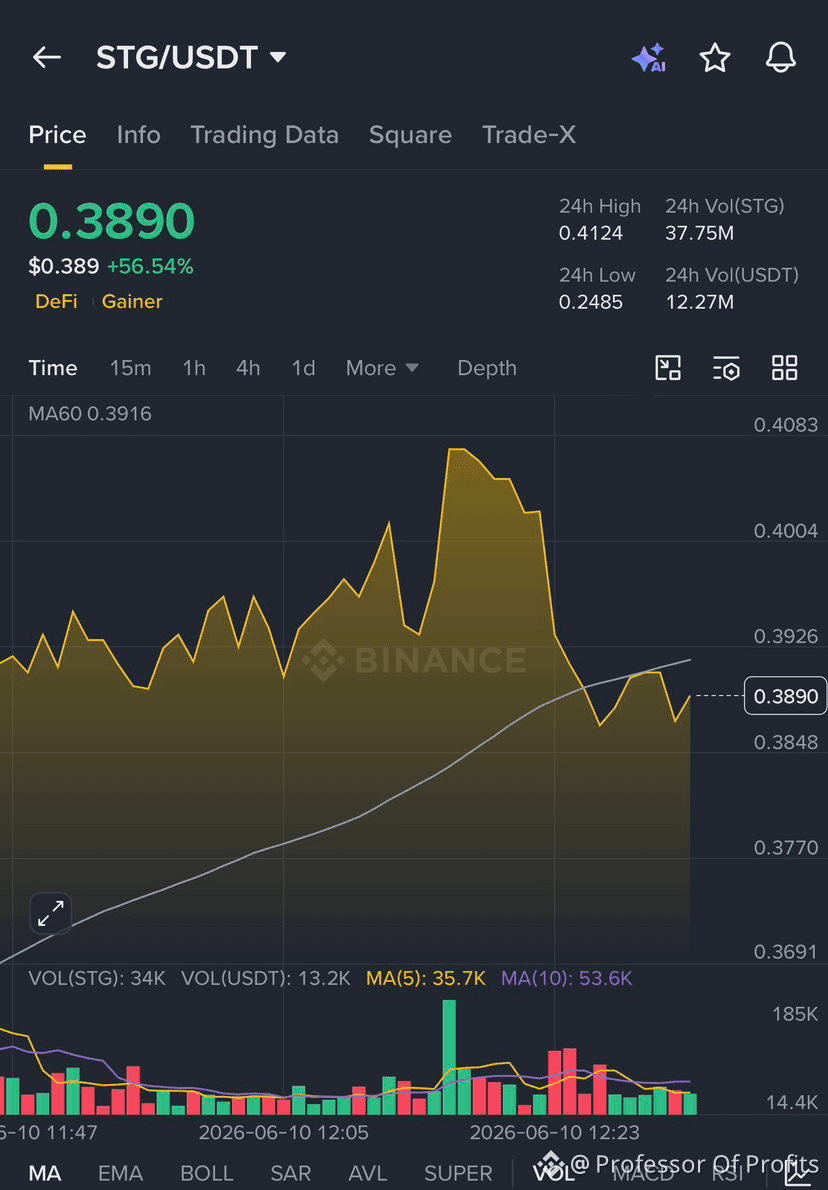
Task: Enable the EMA indicator
Action: point(121,1173)
